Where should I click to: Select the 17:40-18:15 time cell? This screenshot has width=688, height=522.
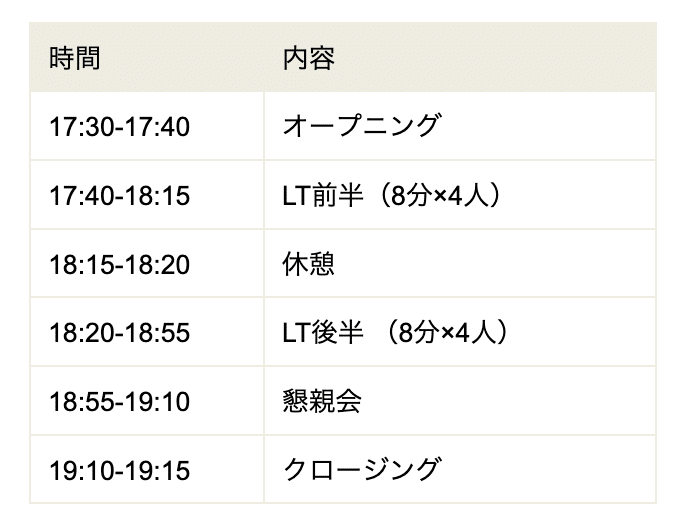(x=119, y=196)
